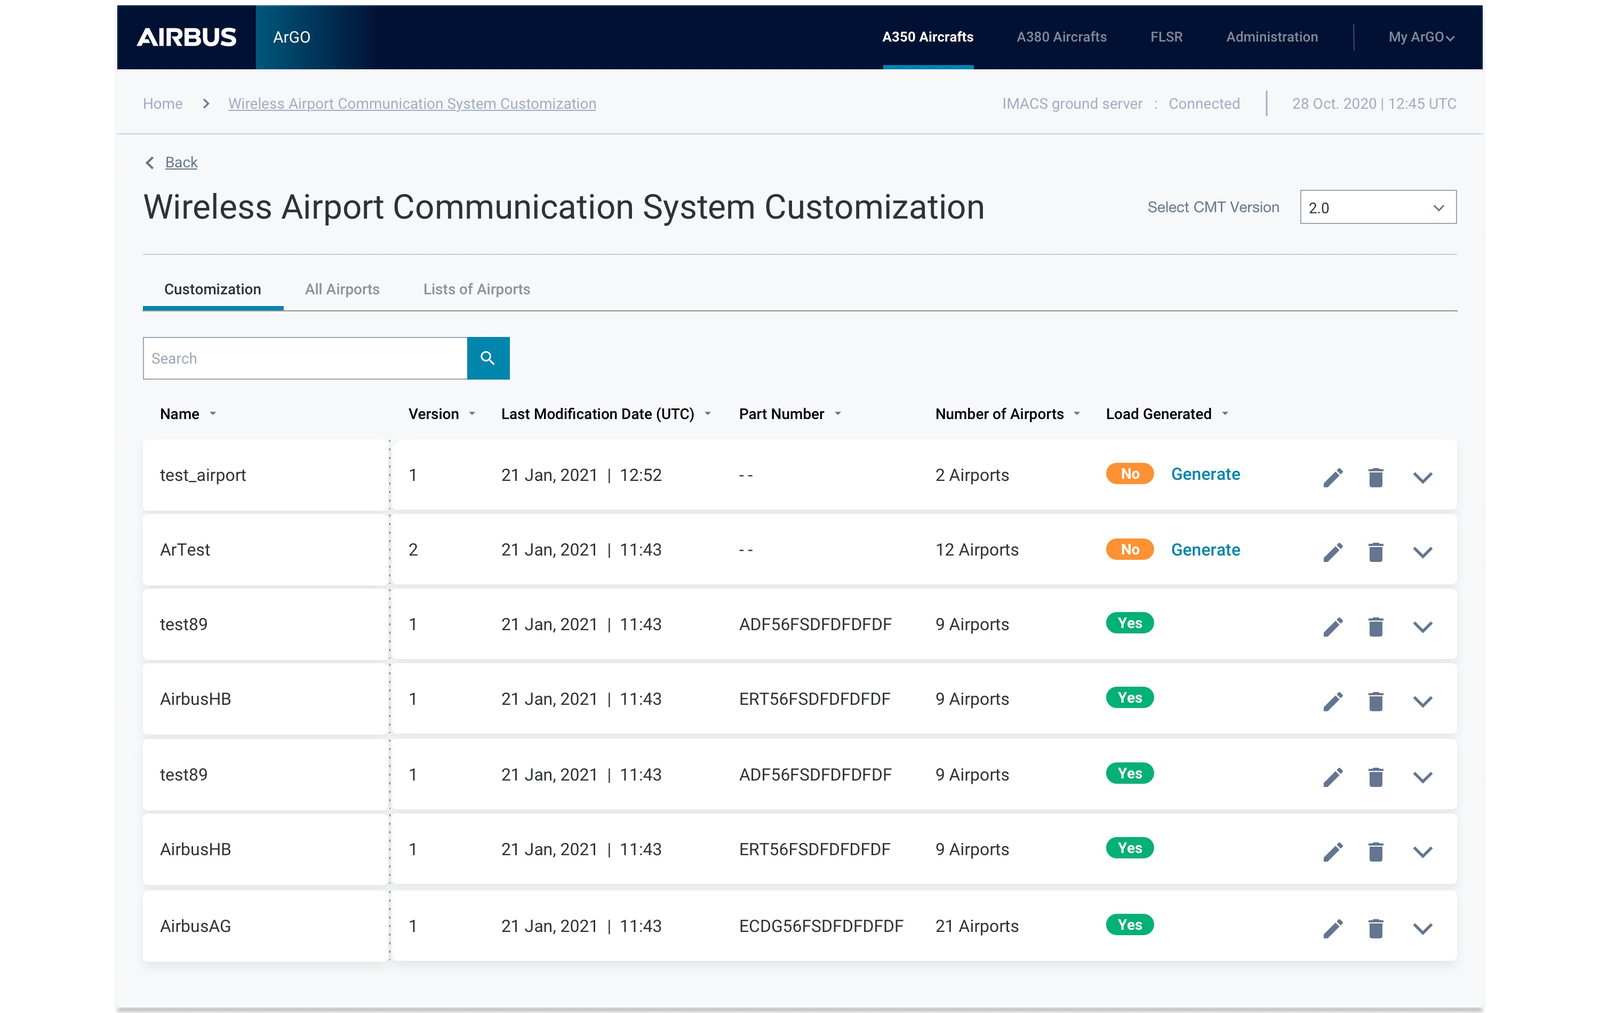Click the back arrow chevron icon
Viewport: 1600px width, 1013px height.
coord(150,163)
